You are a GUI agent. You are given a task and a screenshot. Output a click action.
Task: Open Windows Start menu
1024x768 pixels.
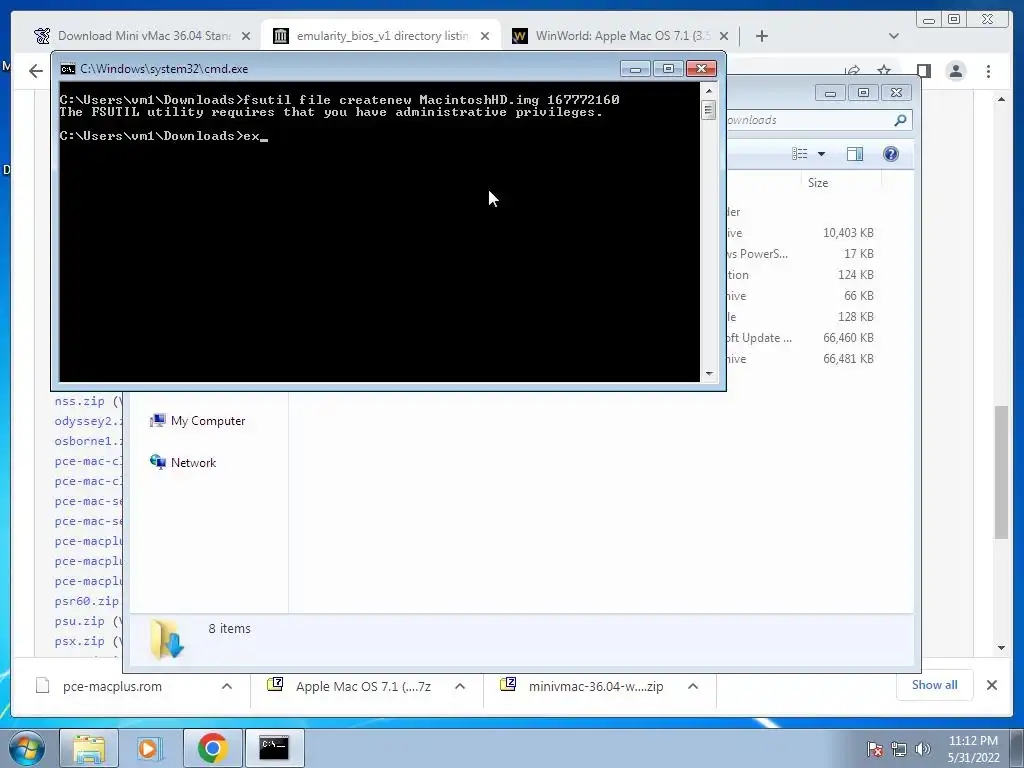[27, 748]
